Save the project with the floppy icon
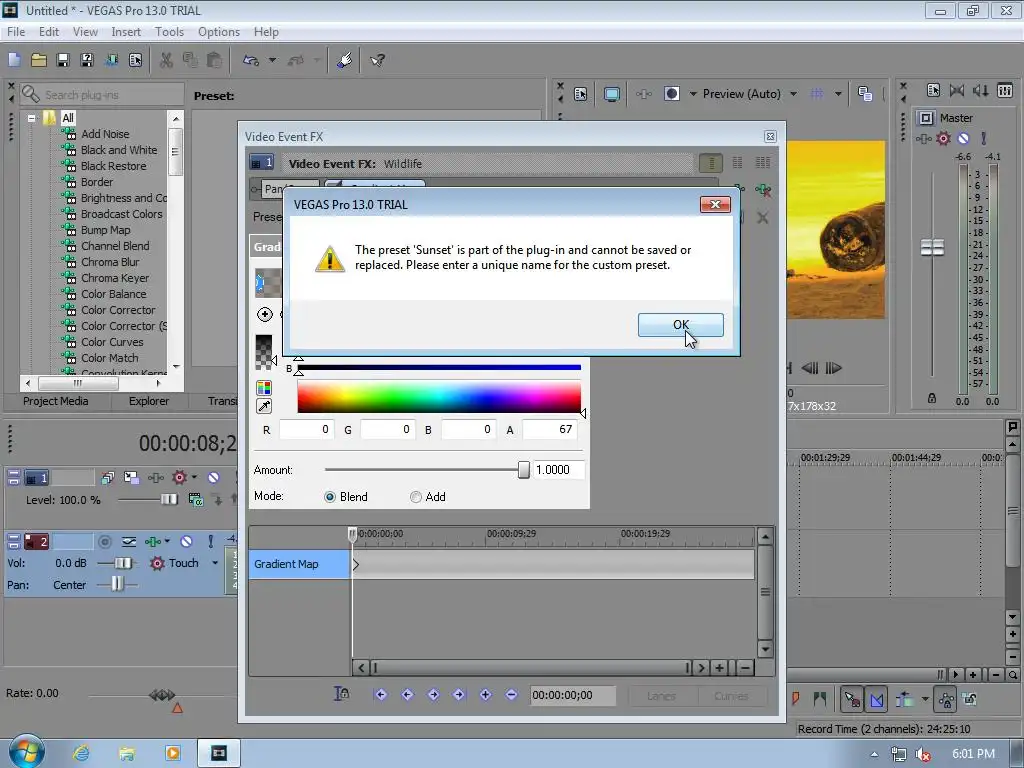The width and height of the screenshot is (1024, 768). 63,60
